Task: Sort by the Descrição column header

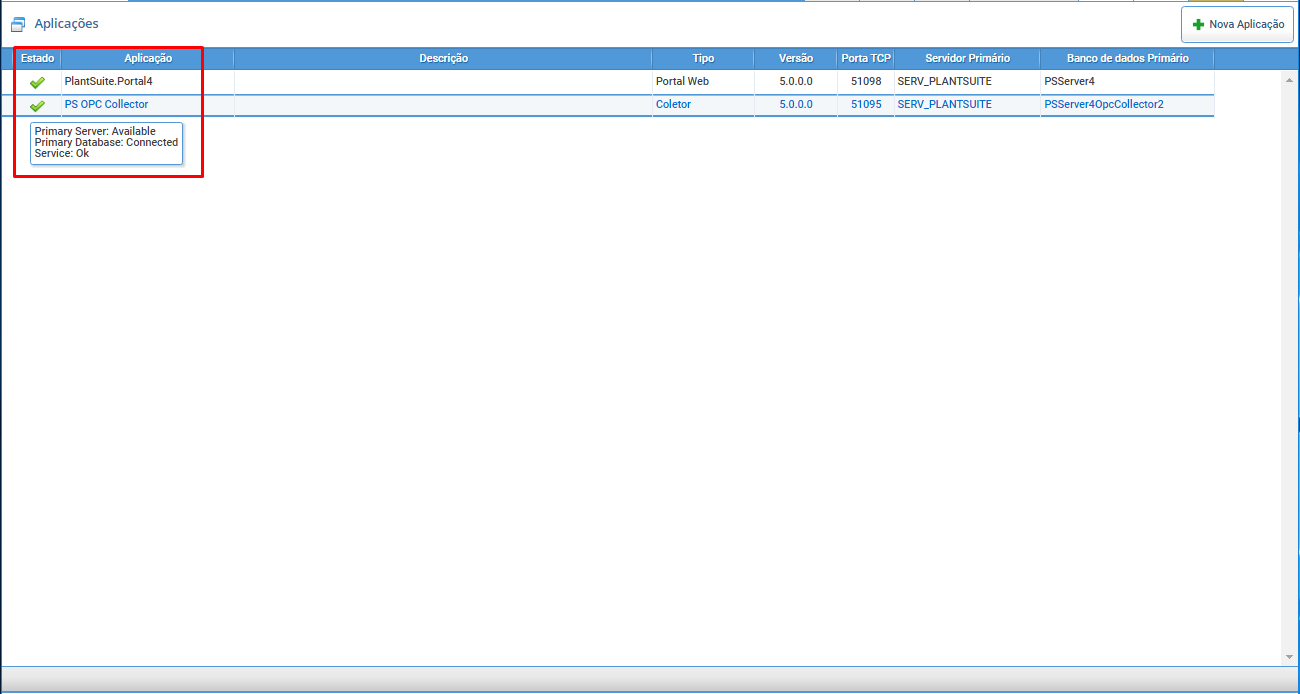Action: coord(443,58)
